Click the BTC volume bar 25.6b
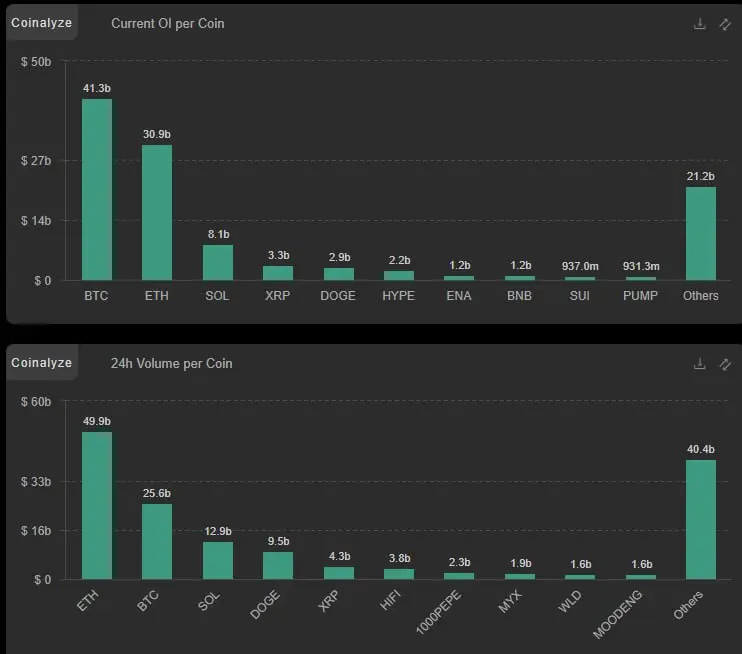 coord(157,541)
